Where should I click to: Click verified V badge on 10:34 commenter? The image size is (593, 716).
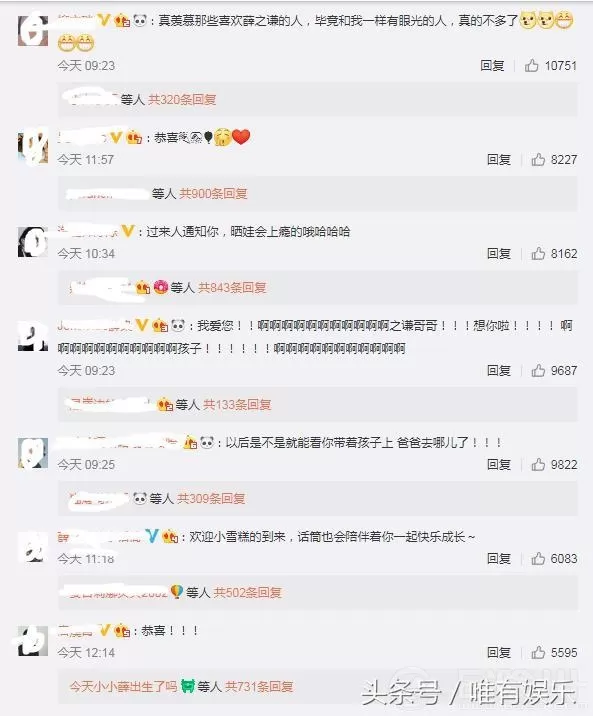pyautogui.click(x=128, y=231)
